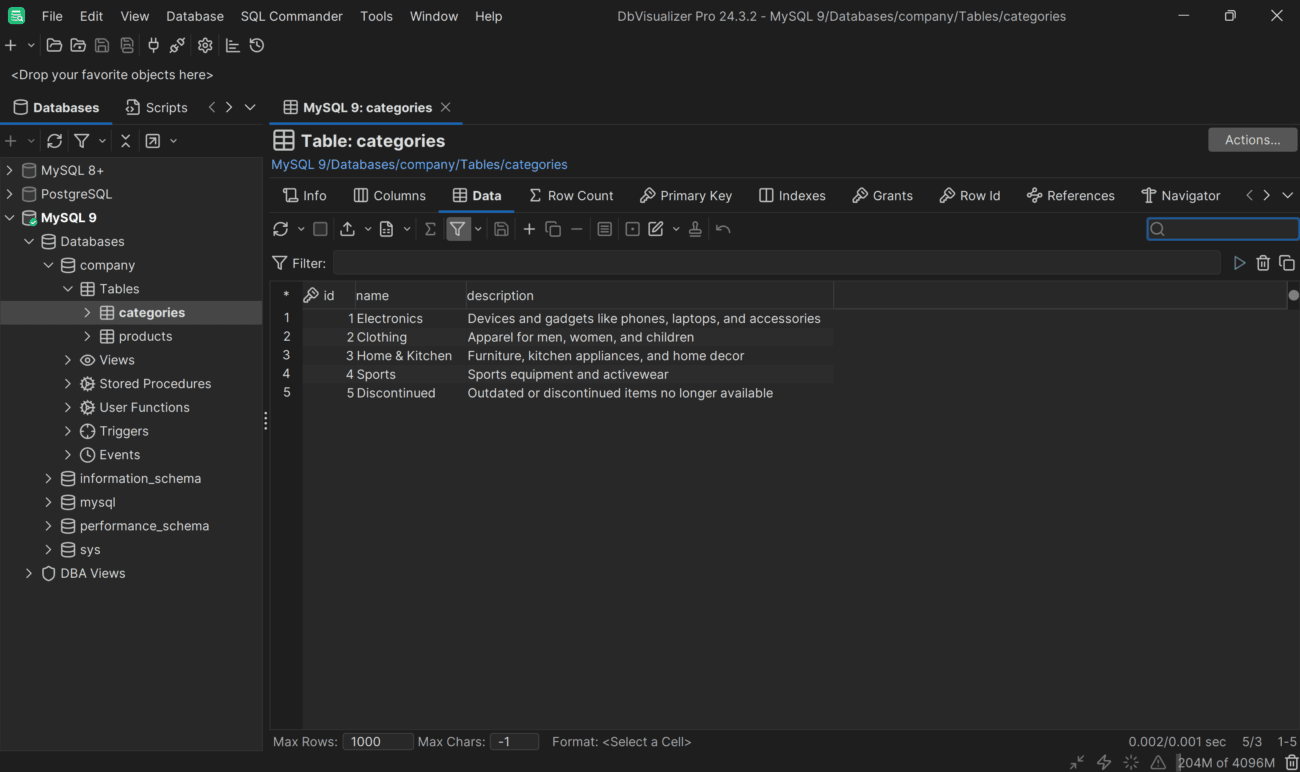Click the Actions... button
Image resolution: width=1300 pixels, height=772 pixels.
coord(1252,140)
